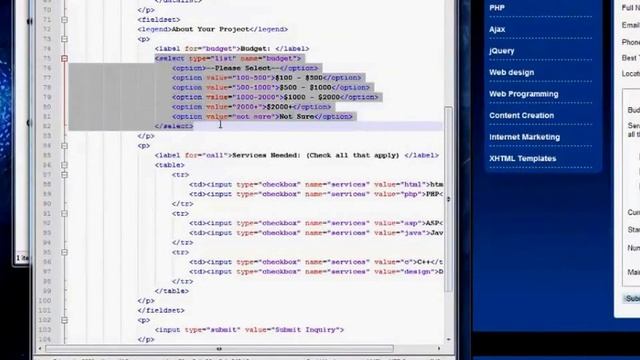640x360 pixels.
Task: Click the horizontal scrollbar right arrow
Action: coord(439,349)
